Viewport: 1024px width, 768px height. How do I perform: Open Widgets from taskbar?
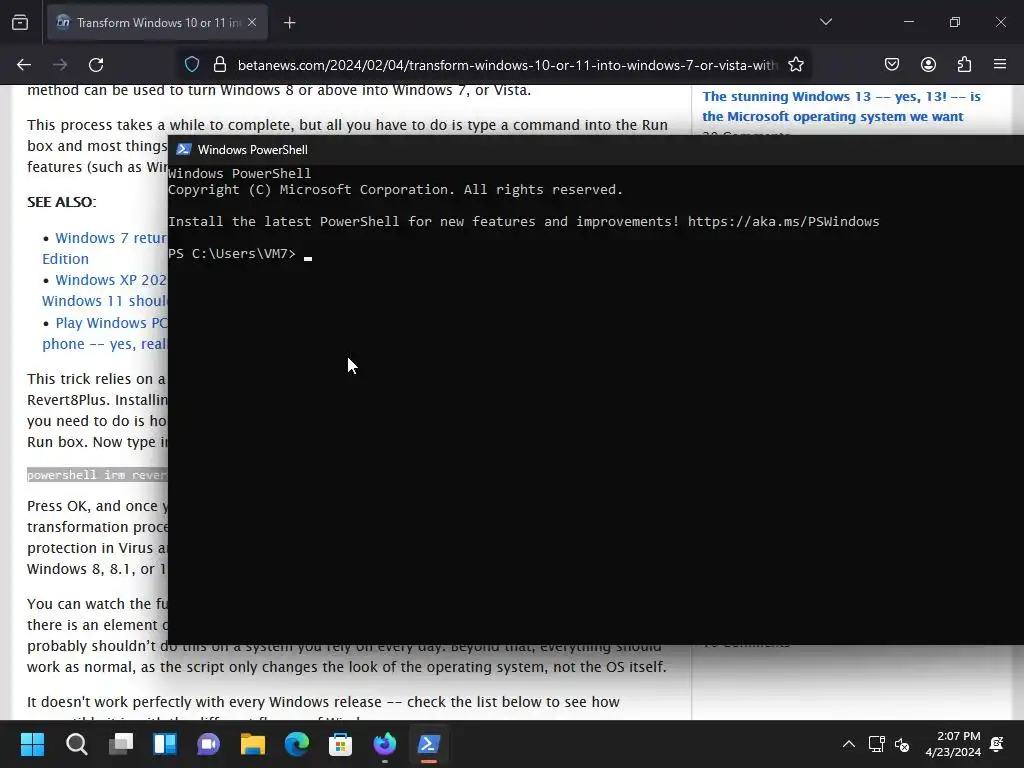tap(165, 744)
